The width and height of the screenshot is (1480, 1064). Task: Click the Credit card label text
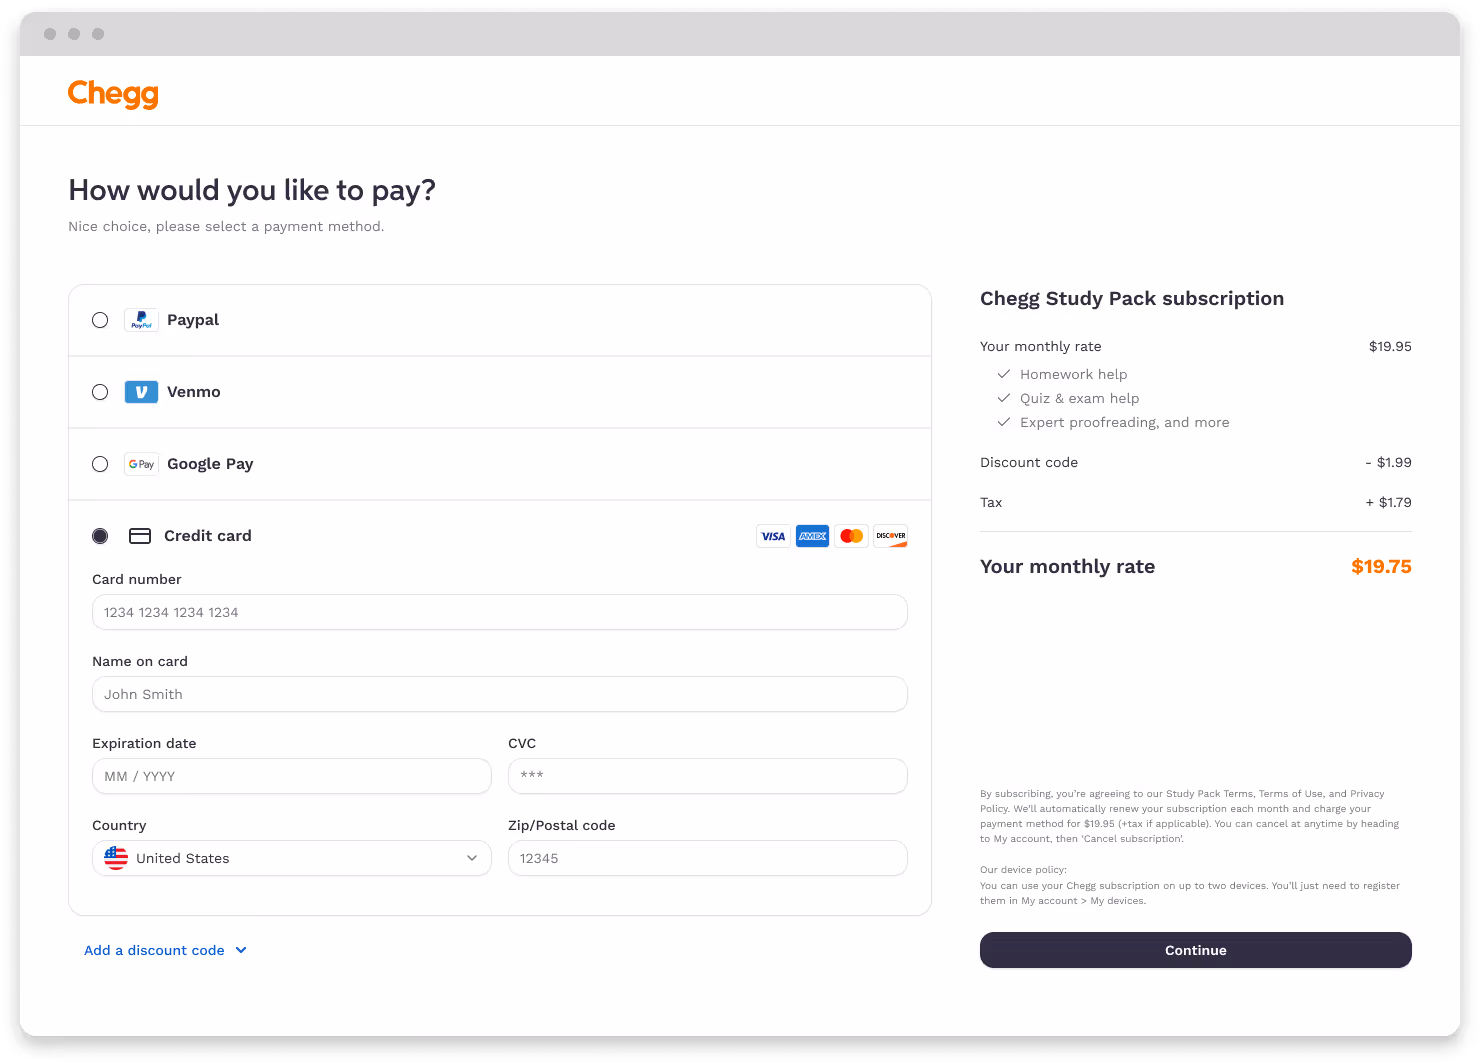[208, 536]
